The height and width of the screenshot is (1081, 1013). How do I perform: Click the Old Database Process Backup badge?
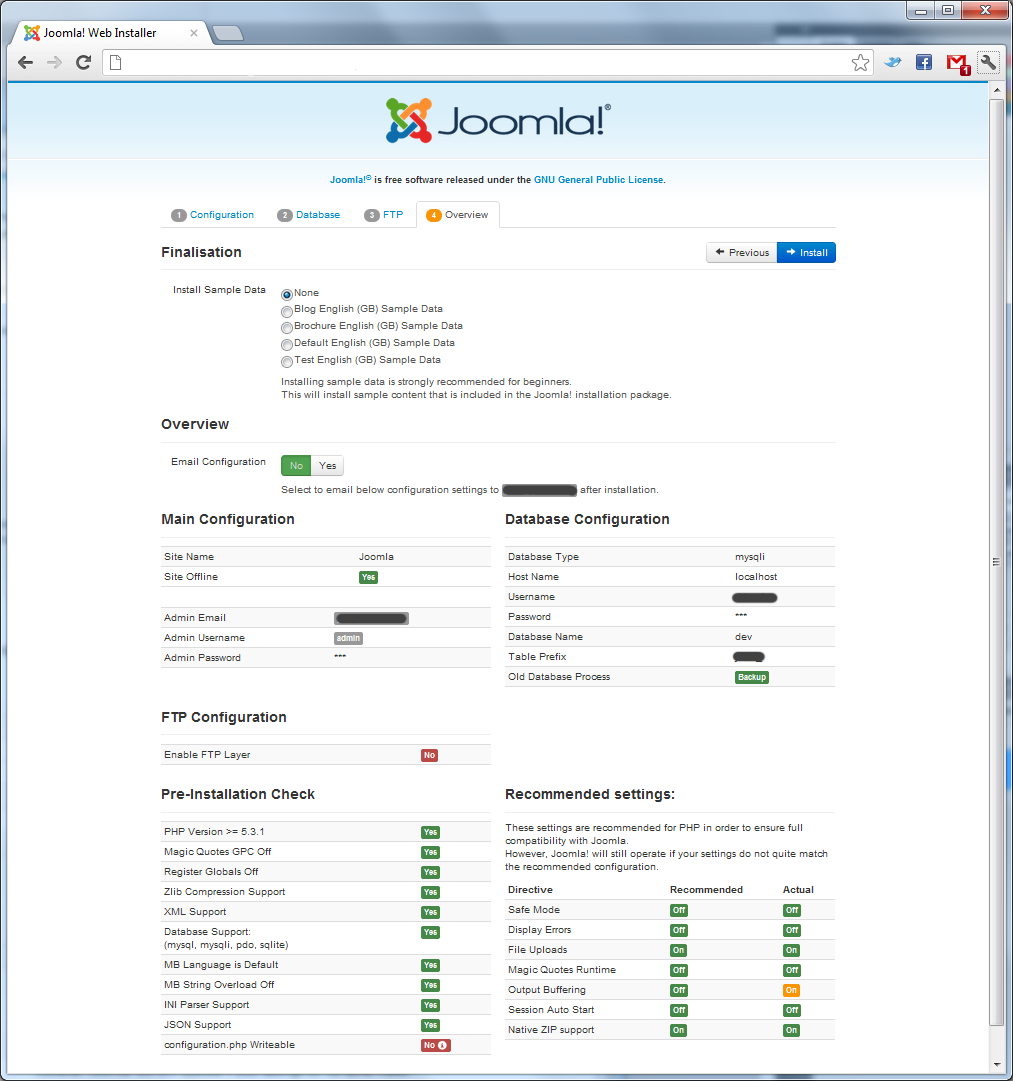[x=752, y=677]
